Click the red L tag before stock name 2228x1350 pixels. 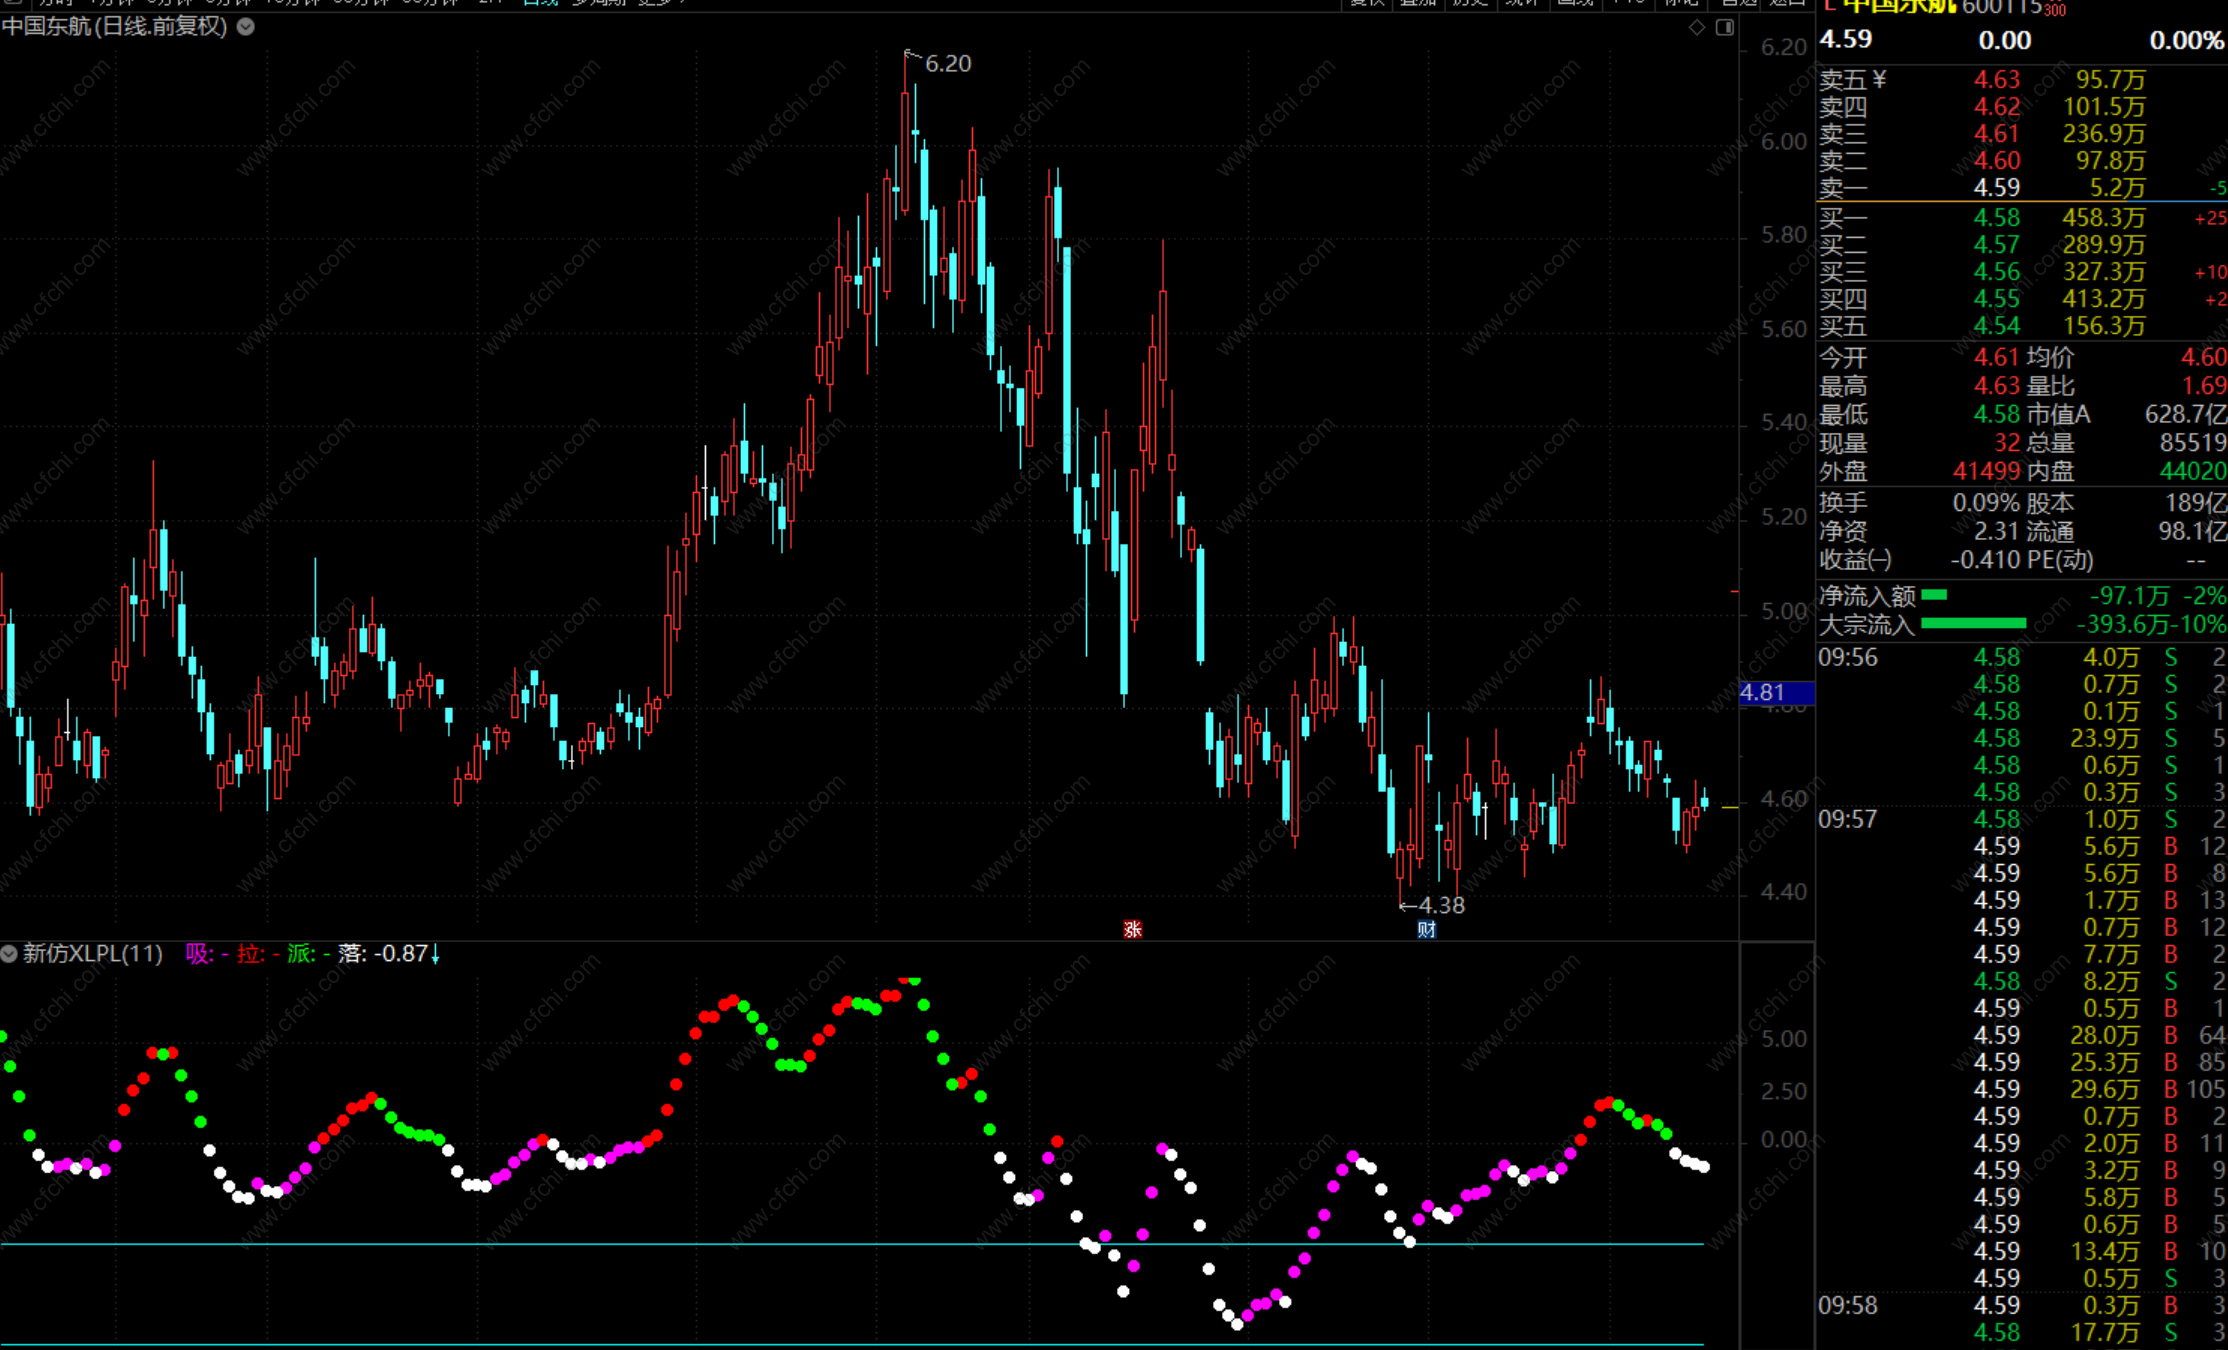1829,6
